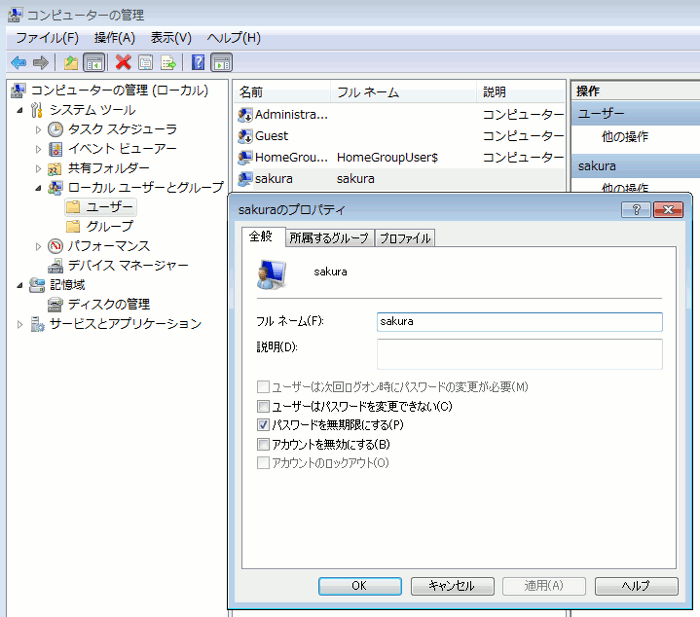Click the red X delete toolbar icon
This screenshot has height=617, width=700.
pos(123,62)
